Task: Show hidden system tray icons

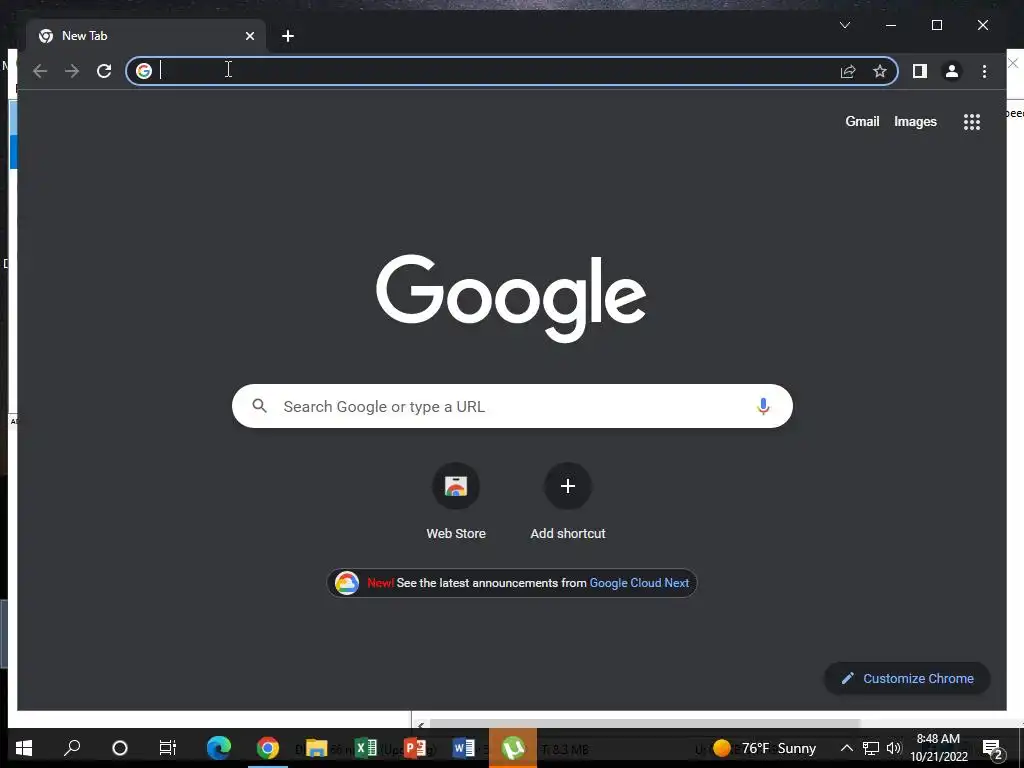Action: 846,748
